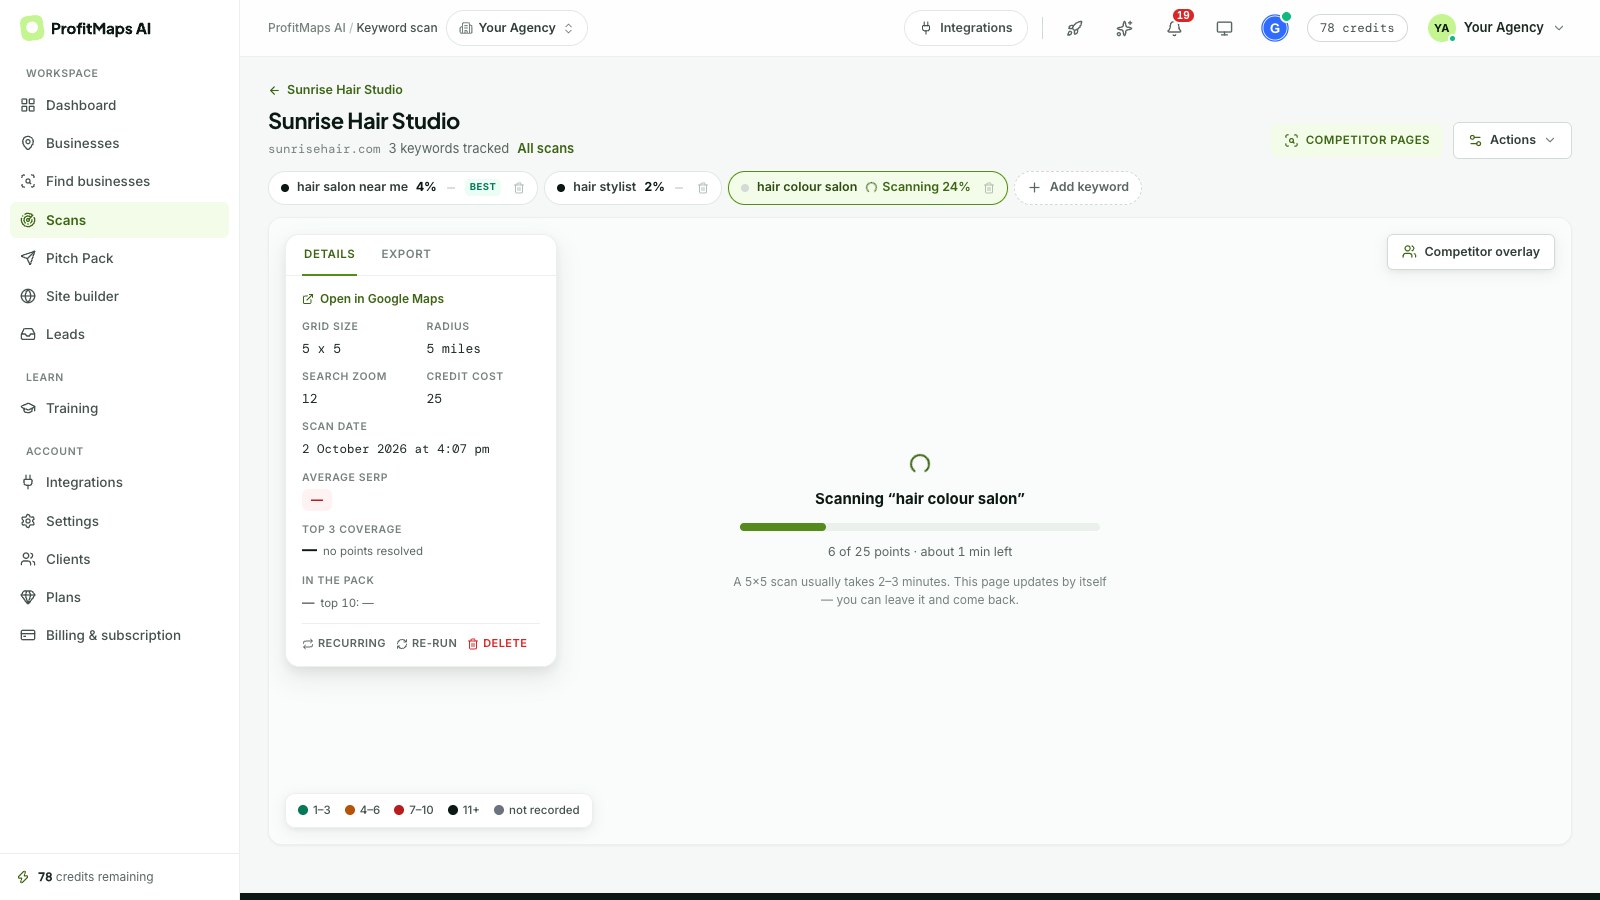Open the Actions dropdown
Image resolution: width=1600 pixels, height=900 pixels.
[1512, 140]
